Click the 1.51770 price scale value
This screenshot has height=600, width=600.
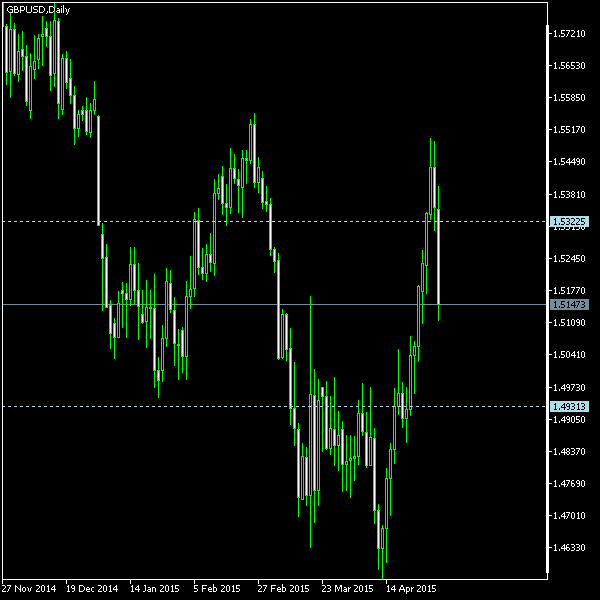click(569, 291)
